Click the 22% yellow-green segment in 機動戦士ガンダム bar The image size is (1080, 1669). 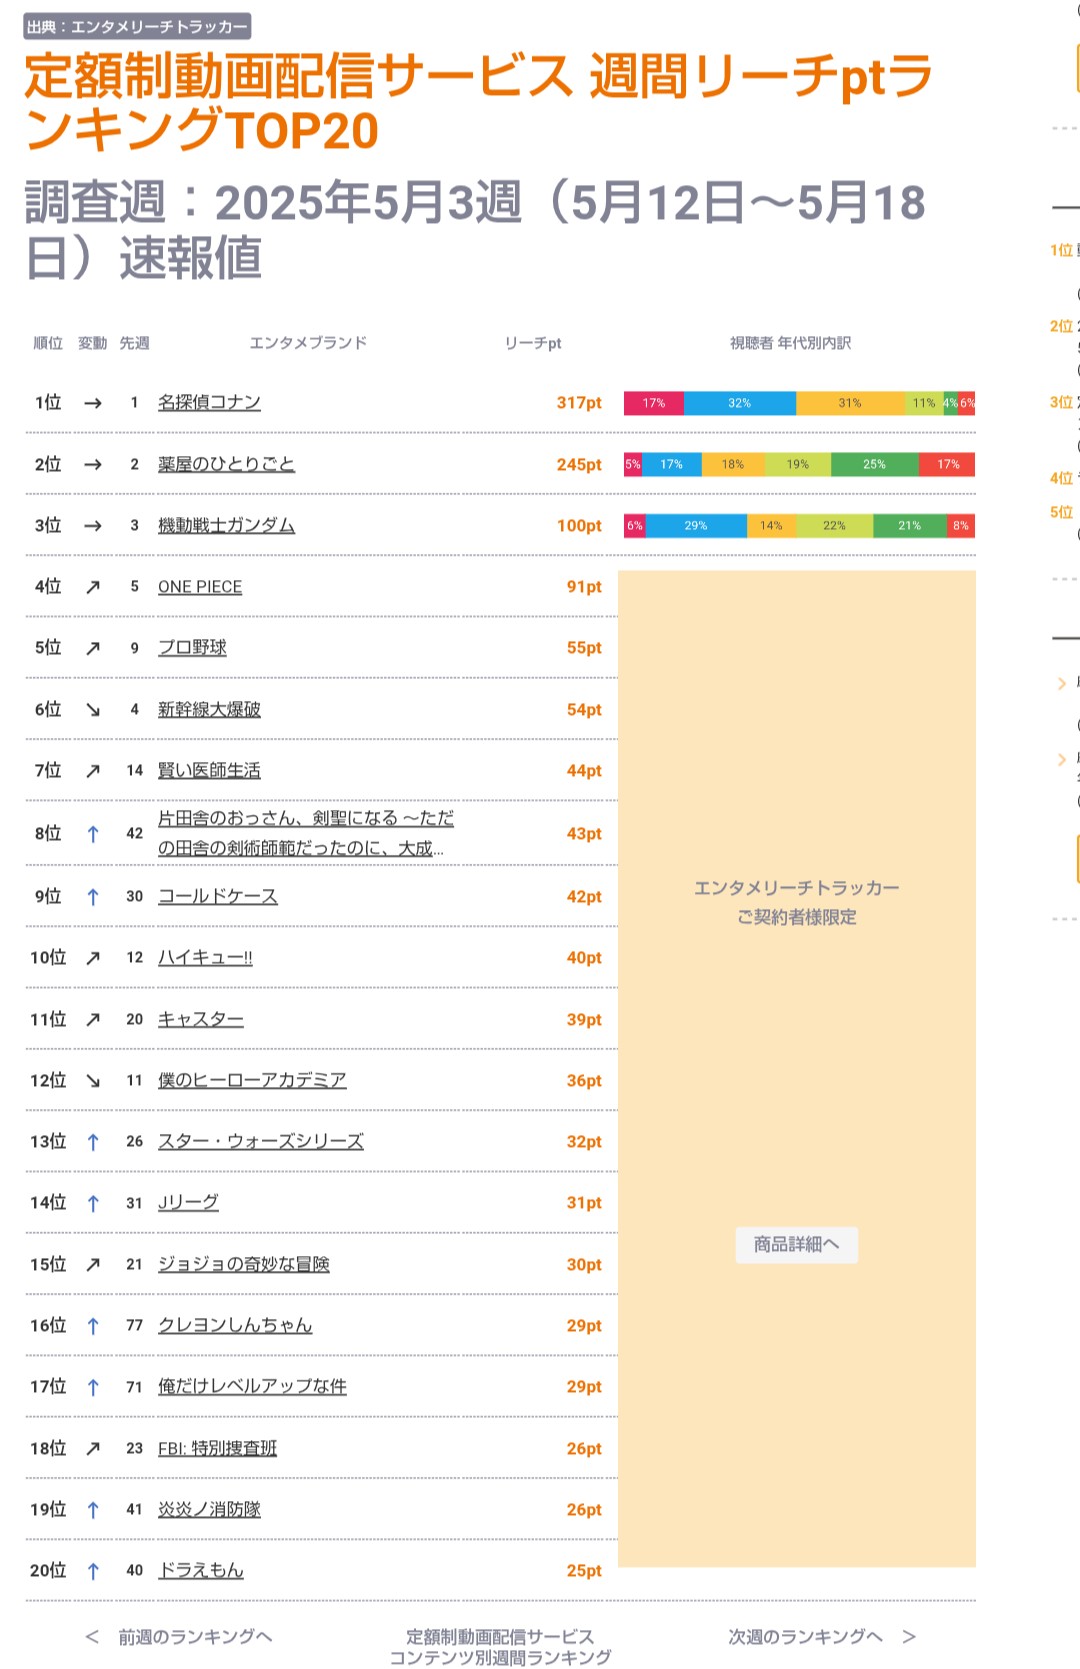[x=834, y=526]
